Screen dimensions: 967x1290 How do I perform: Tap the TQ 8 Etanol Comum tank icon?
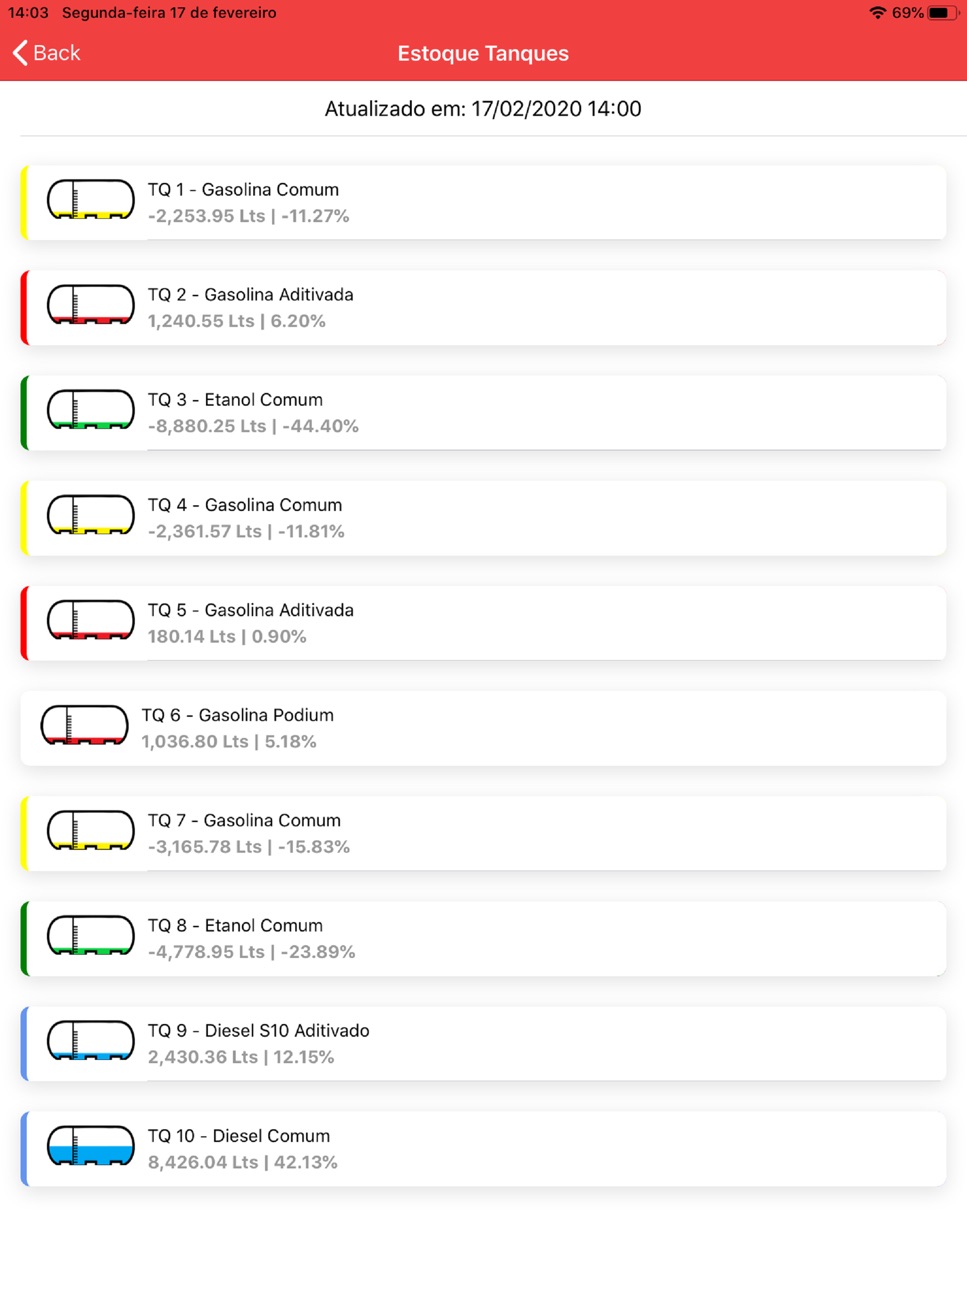[90, 936]
